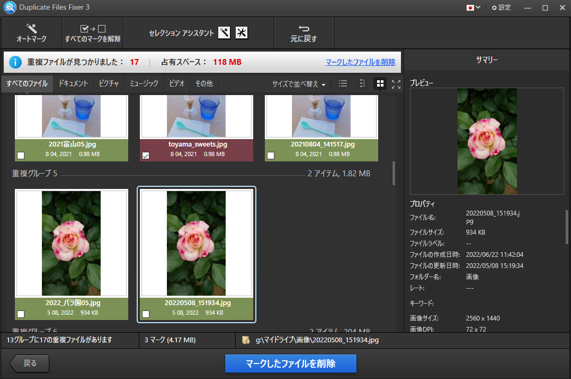
Task: Open the first Selection Assistant wand icon
Action: click(x=224, y=33)
